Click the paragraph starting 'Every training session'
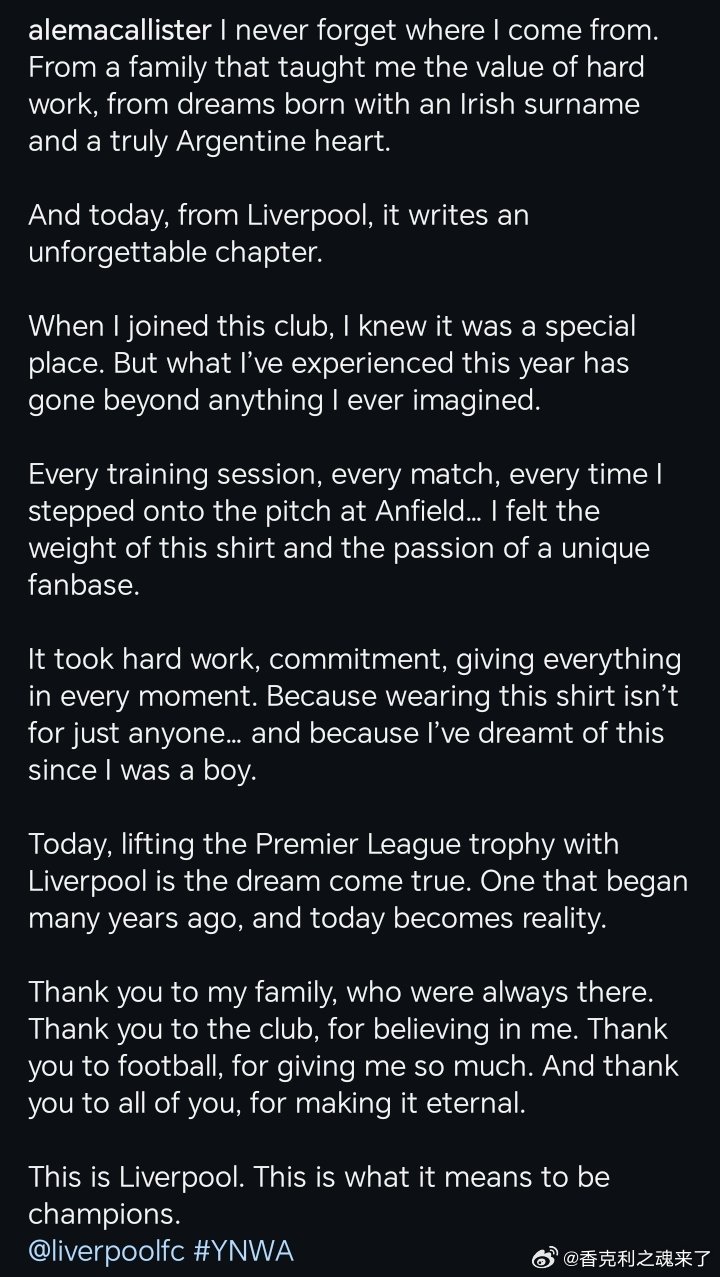720x1277 pixels. pyautogui.click(x=345, y=529)
